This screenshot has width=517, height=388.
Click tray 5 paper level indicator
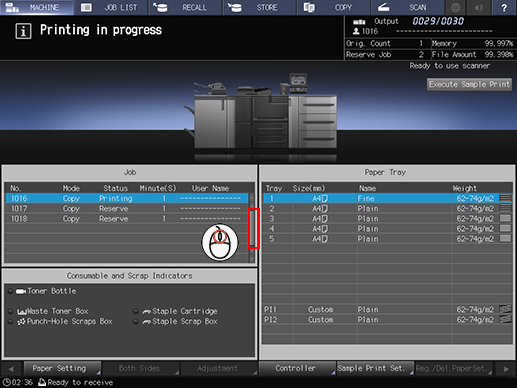(x=505, y=238)
